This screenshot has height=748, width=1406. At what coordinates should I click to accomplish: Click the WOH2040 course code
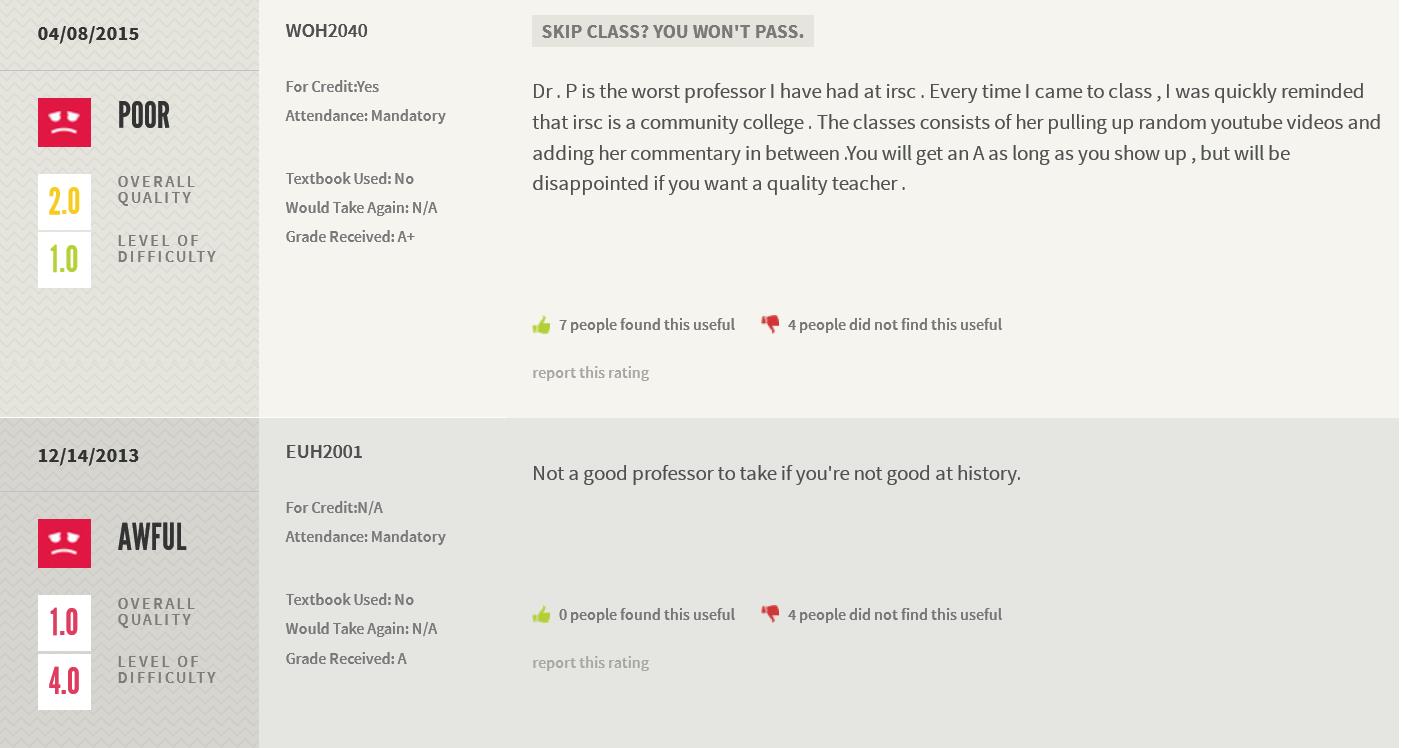point(326,31)
